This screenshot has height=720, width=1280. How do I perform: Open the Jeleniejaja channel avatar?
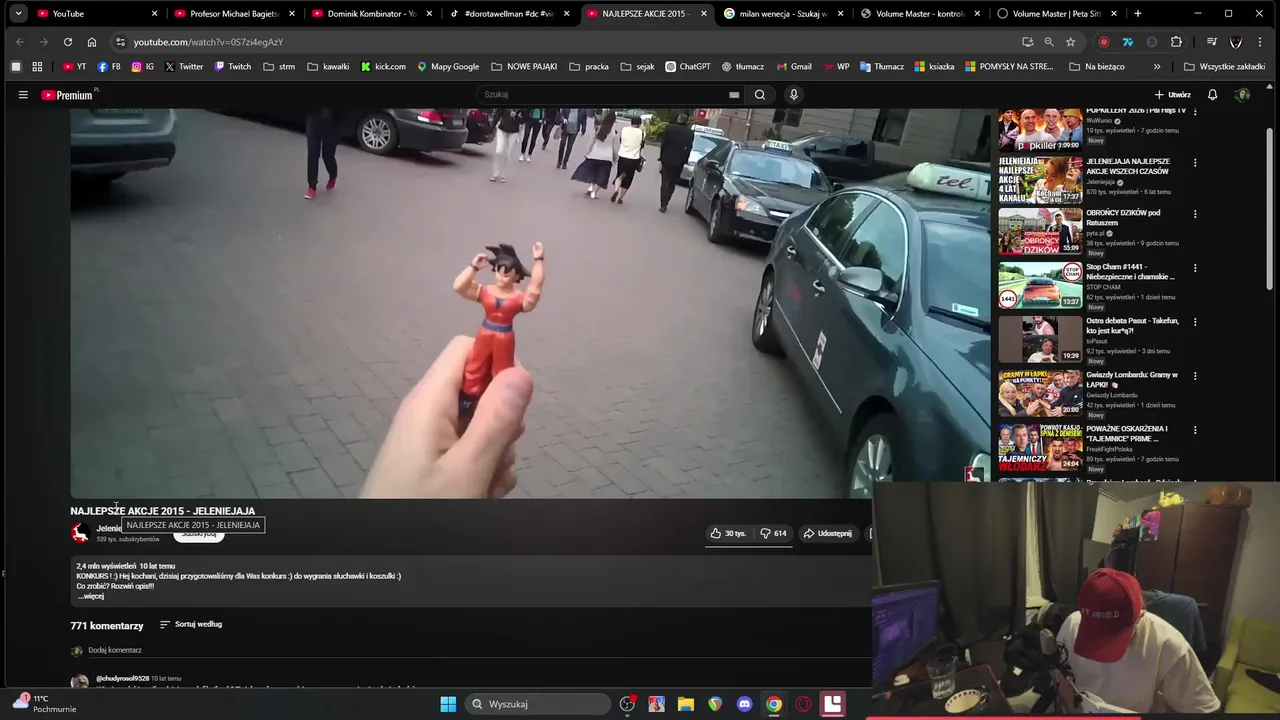point(80,533)
